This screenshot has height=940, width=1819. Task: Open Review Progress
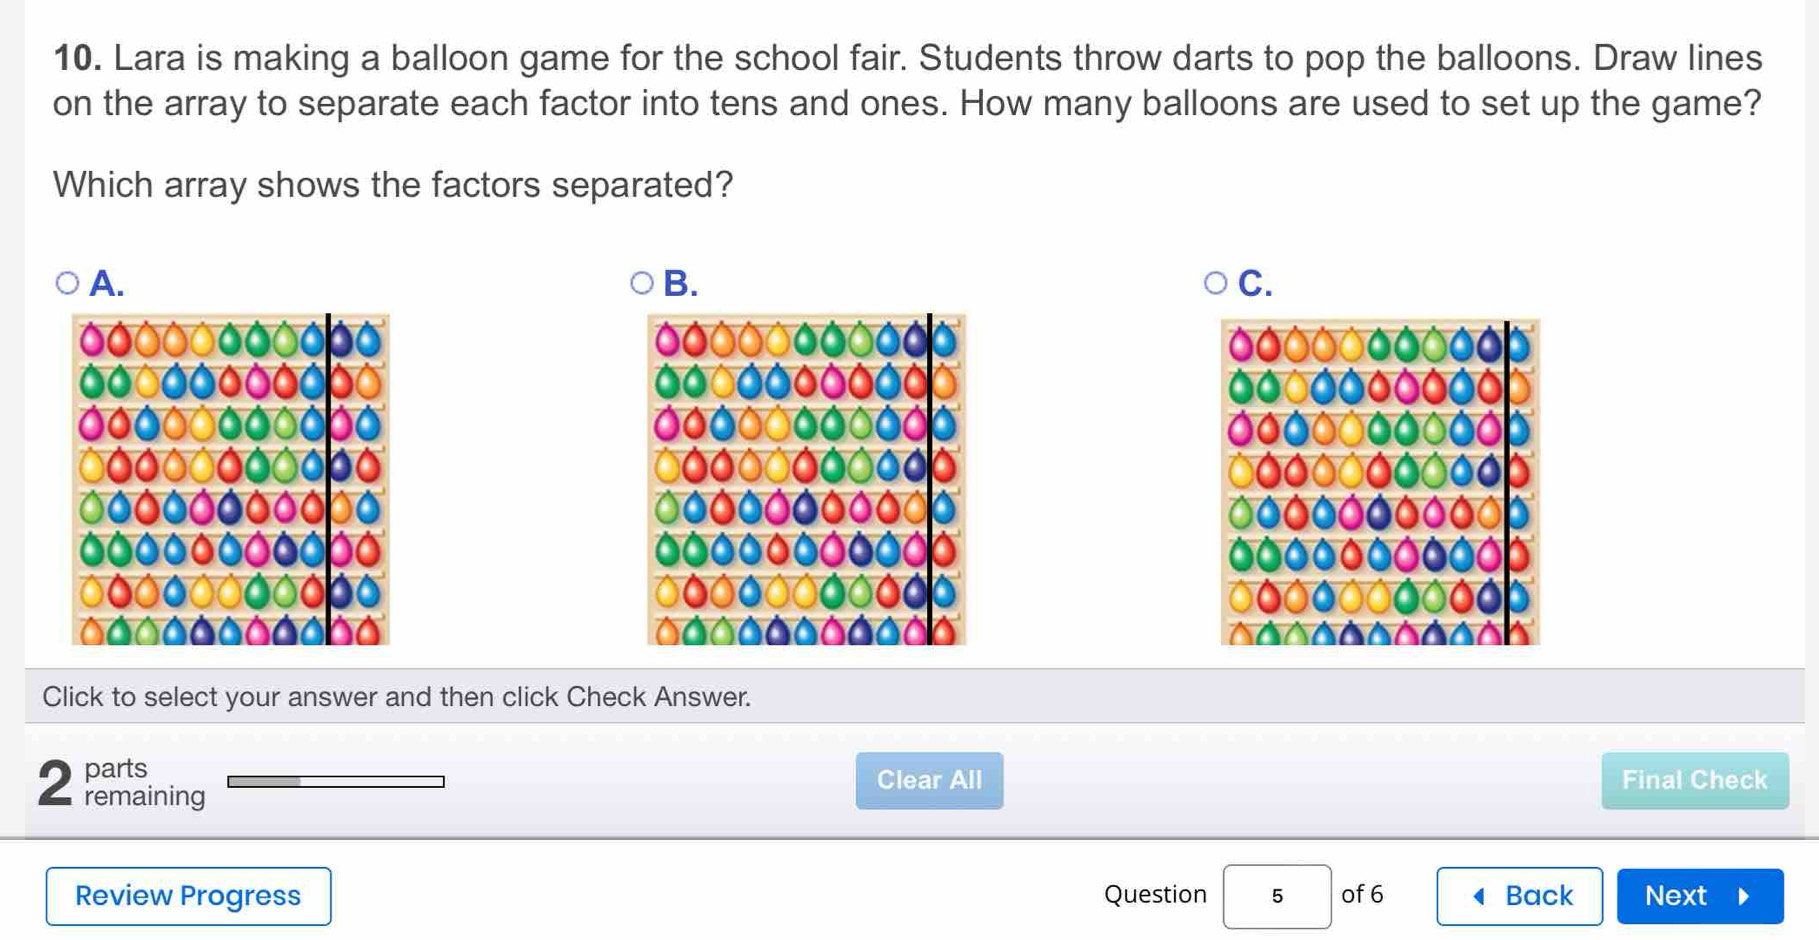tap(188, 895)
